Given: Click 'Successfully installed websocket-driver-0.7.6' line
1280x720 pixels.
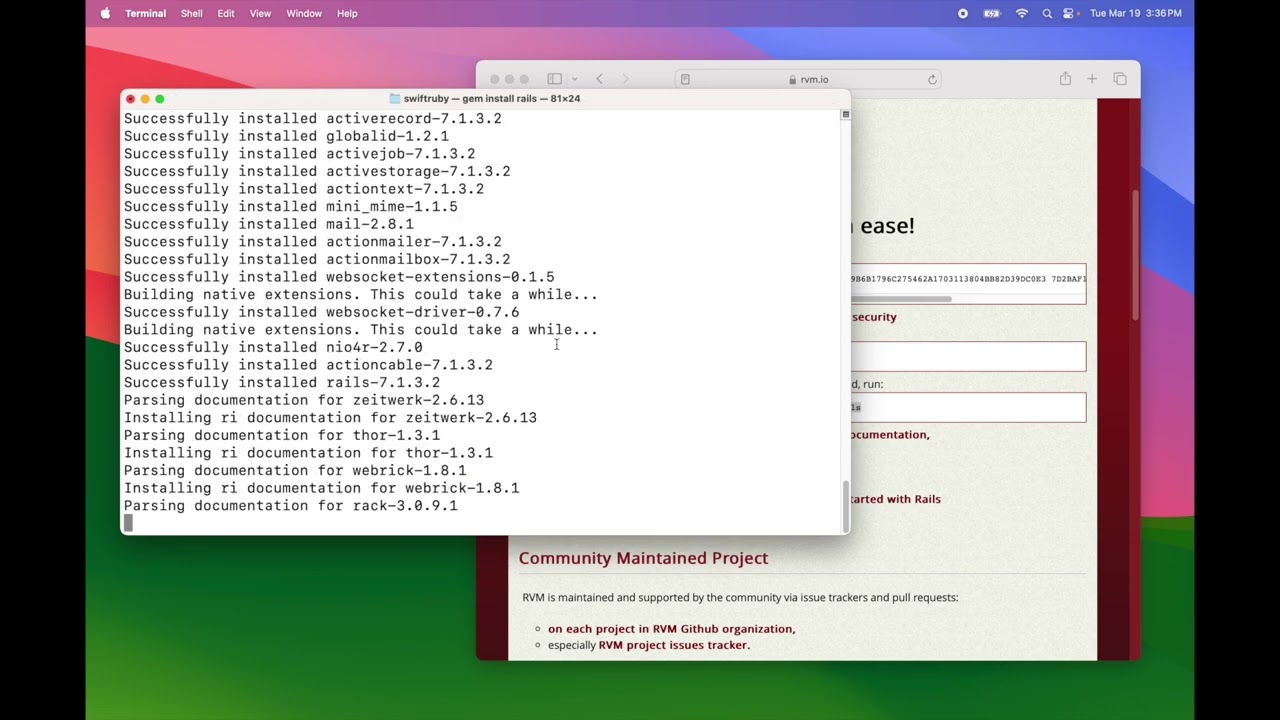Looking at the screenshot, I should (322, 312).
